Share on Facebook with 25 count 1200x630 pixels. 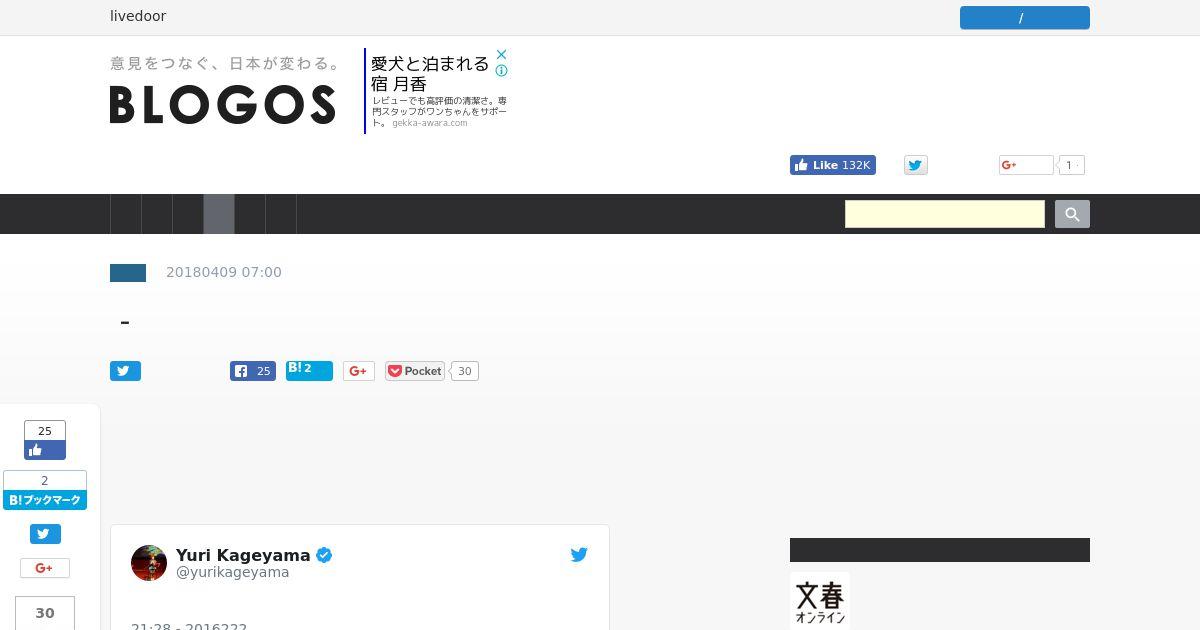[253, 371]
